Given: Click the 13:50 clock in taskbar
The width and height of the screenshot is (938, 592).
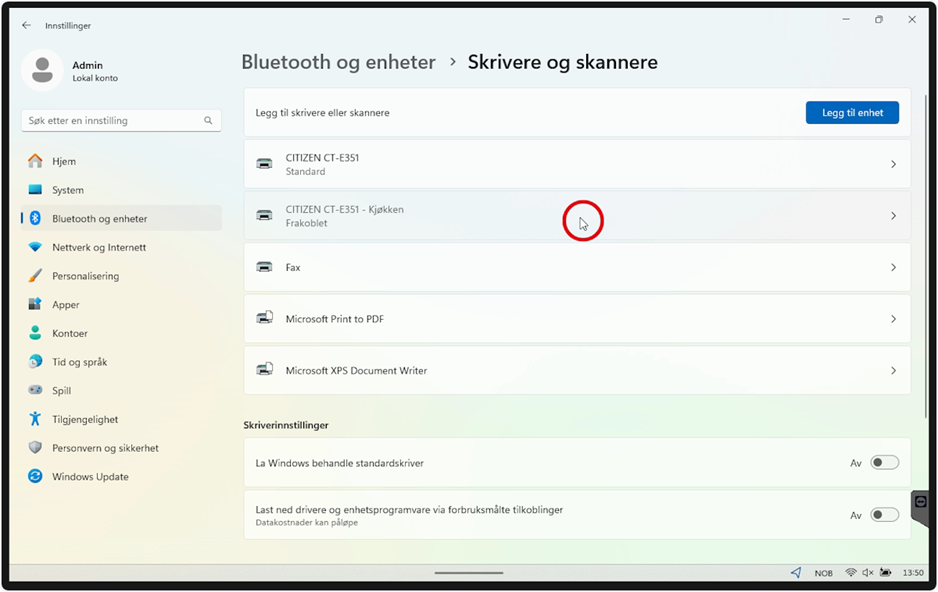Looking at the screenshot, I should tap(913, 573).
